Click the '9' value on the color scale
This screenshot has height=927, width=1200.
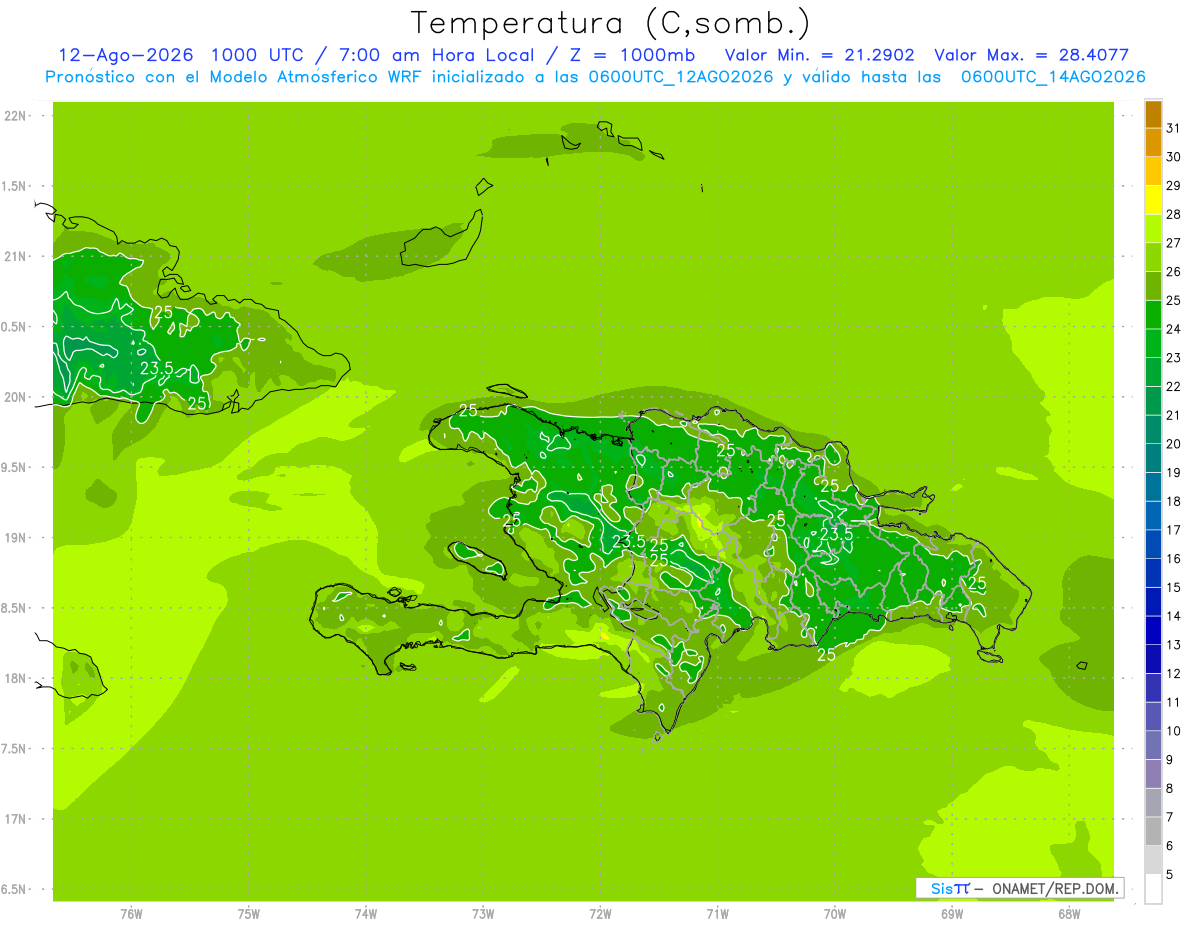coord(1170,760)
